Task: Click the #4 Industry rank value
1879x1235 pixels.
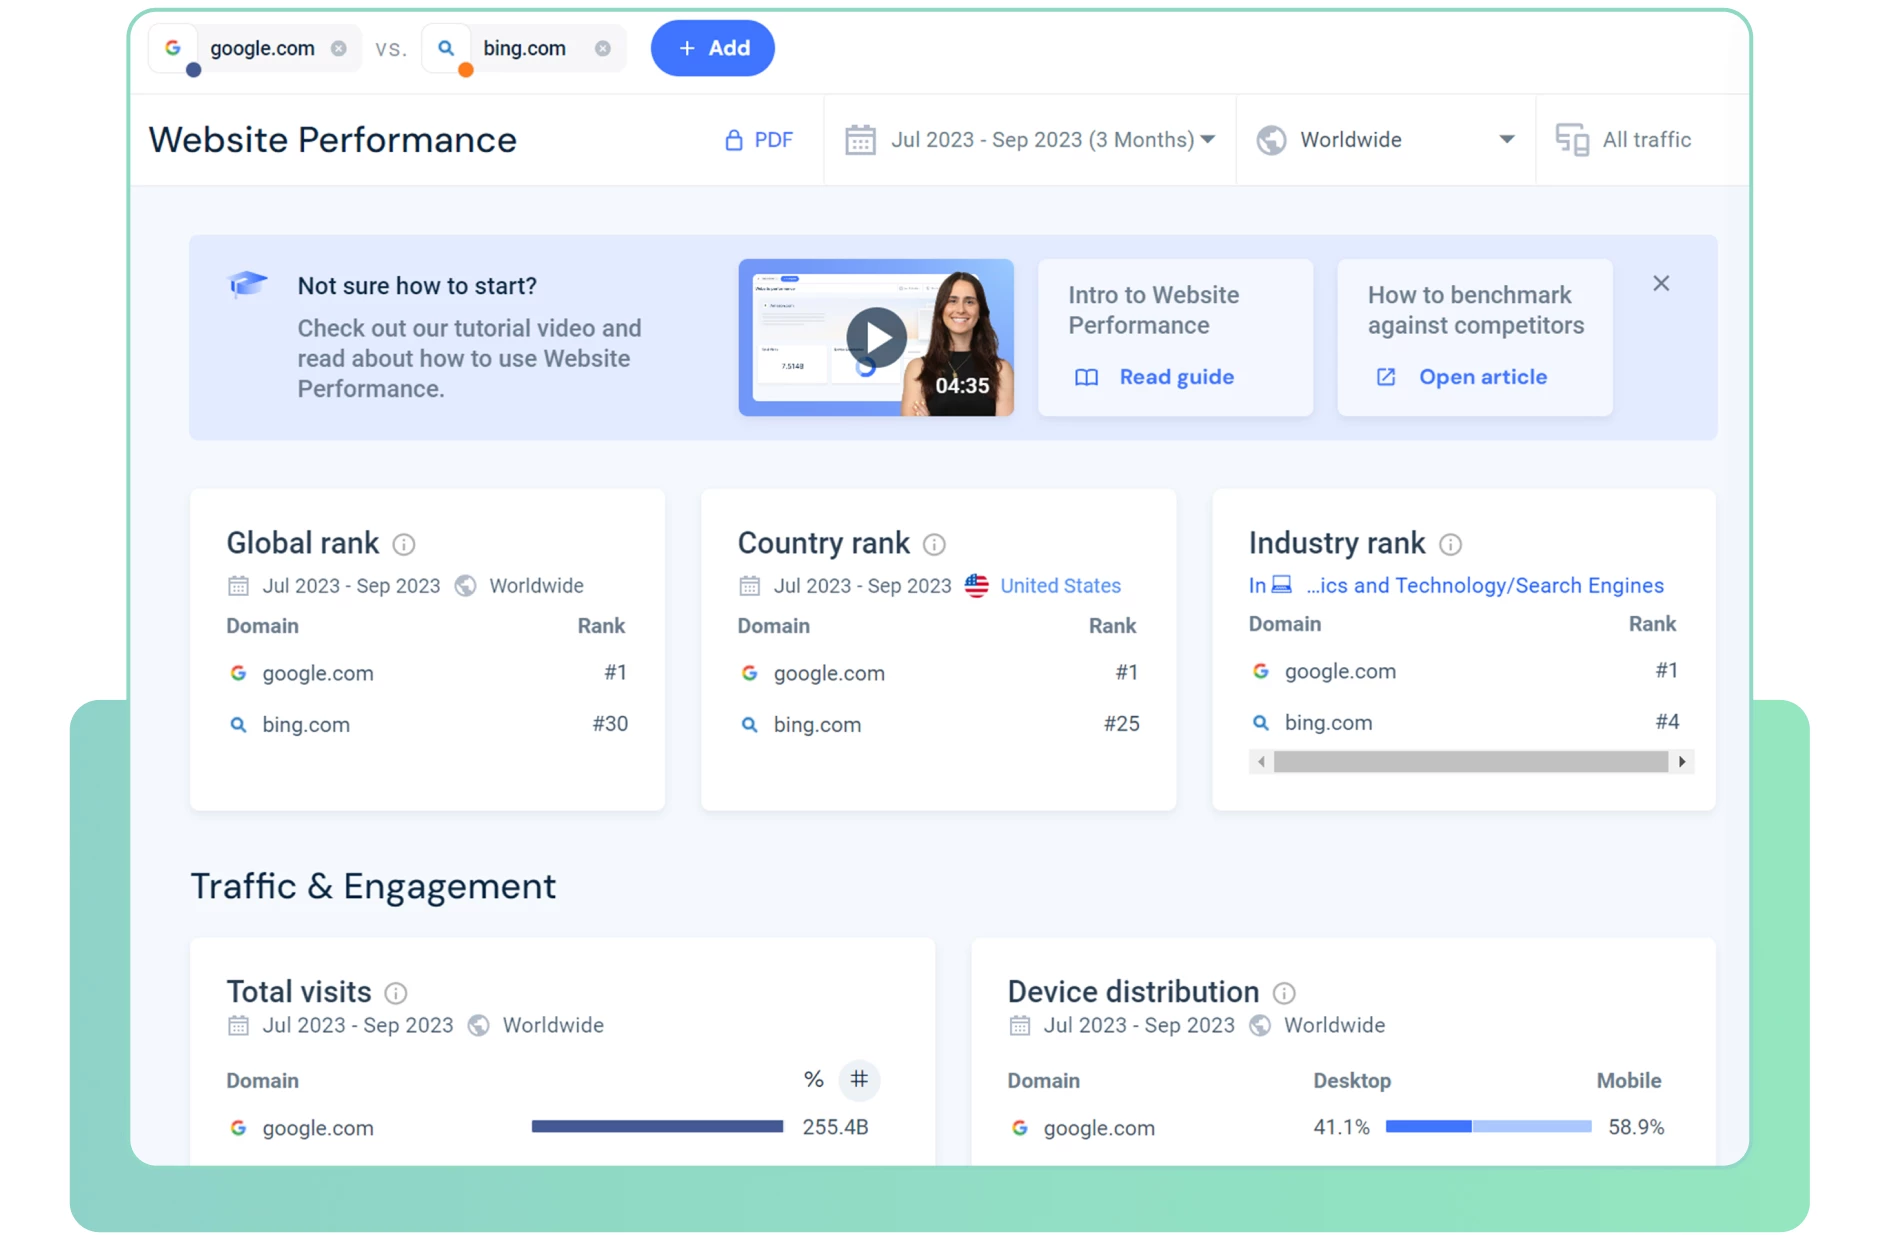Action: click(x=1667, y=722)
